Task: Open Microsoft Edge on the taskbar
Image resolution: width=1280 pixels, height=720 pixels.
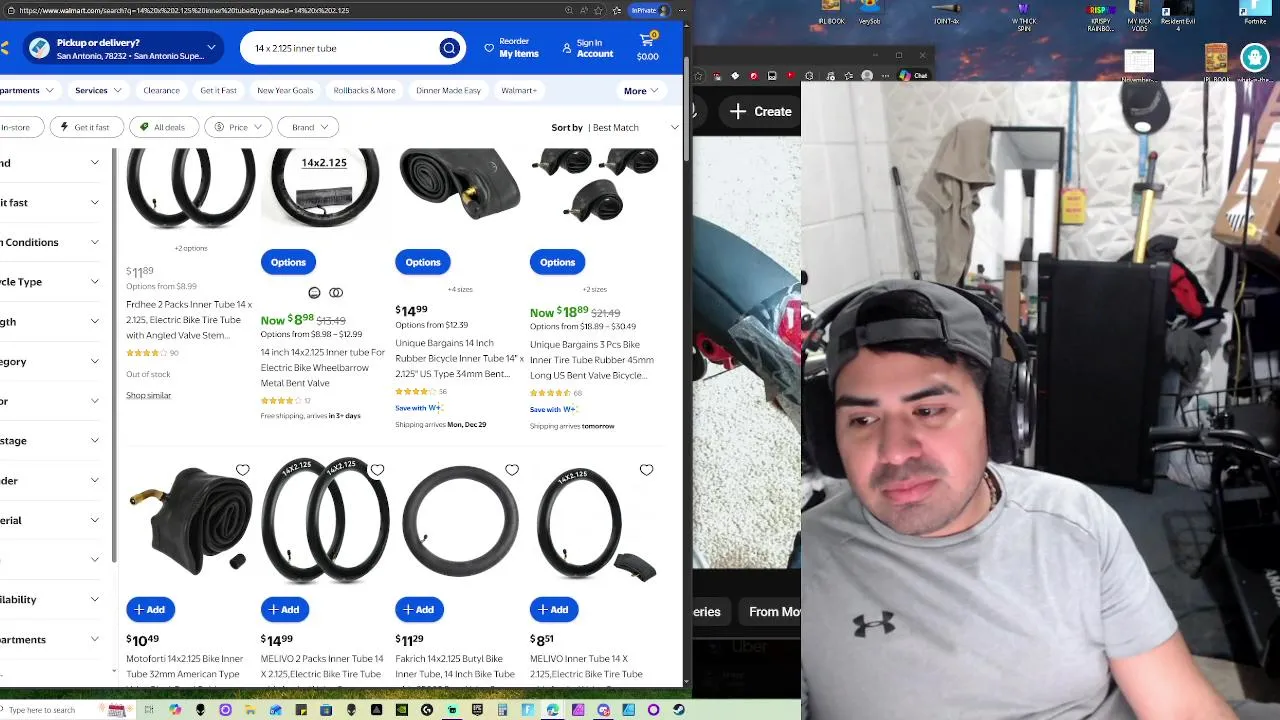Action: (x=553, y=710)
